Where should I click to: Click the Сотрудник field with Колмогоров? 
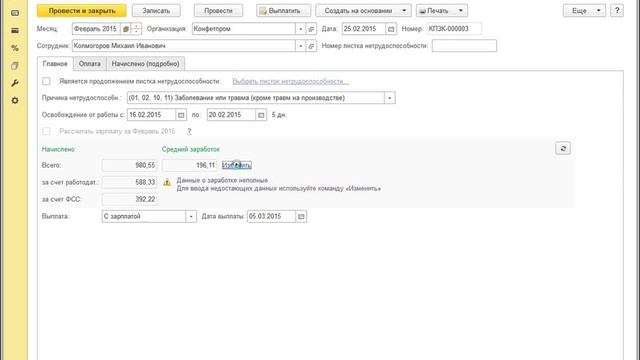(x=184, y=46)
